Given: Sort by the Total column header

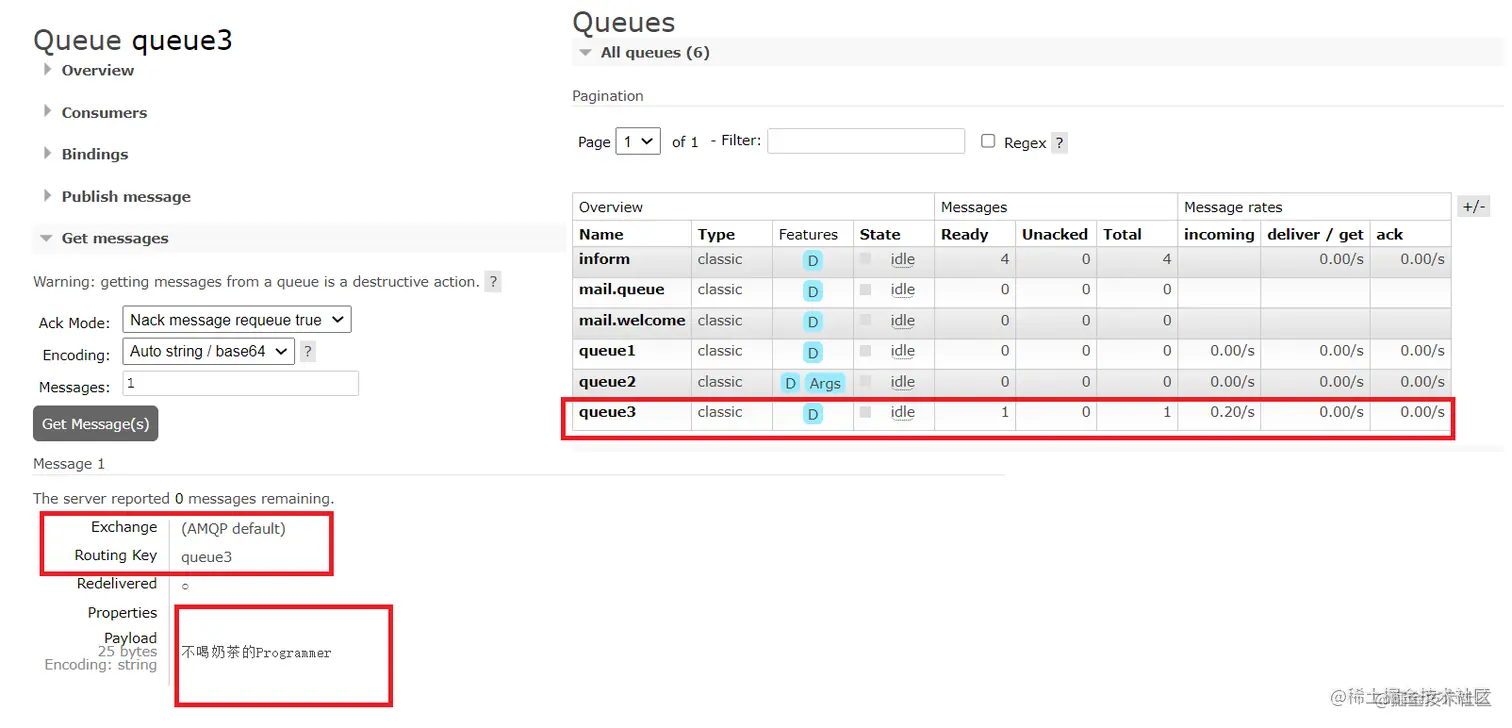Looking at the screenshot, I should pos(1122,234).
